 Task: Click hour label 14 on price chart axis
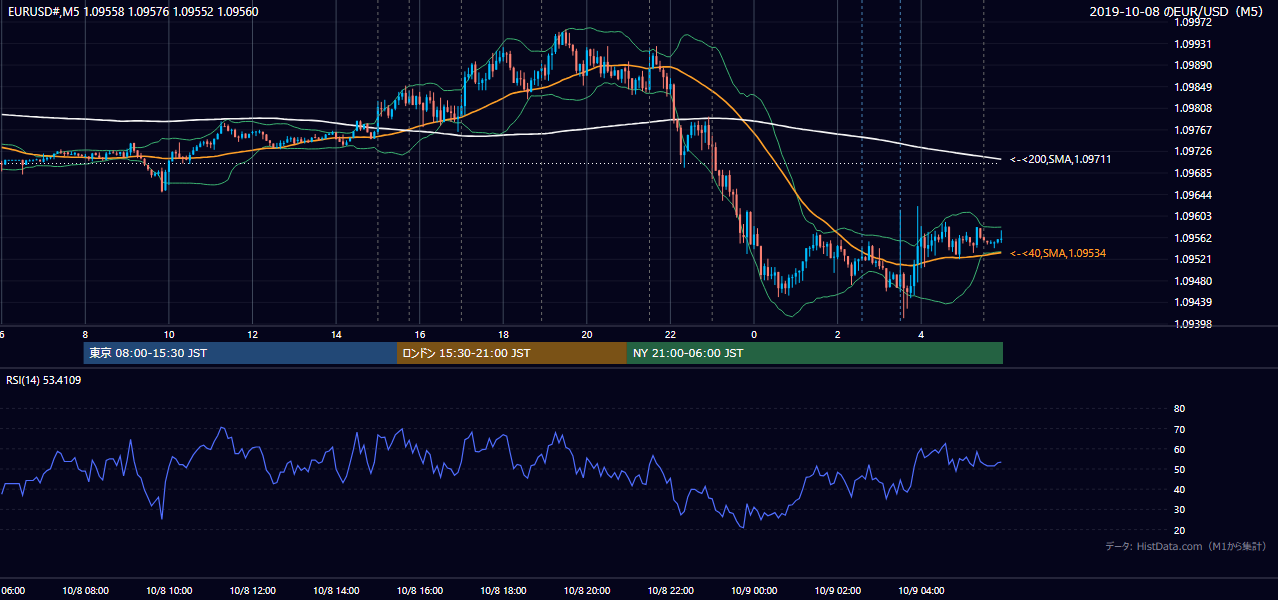pos(336,334)
